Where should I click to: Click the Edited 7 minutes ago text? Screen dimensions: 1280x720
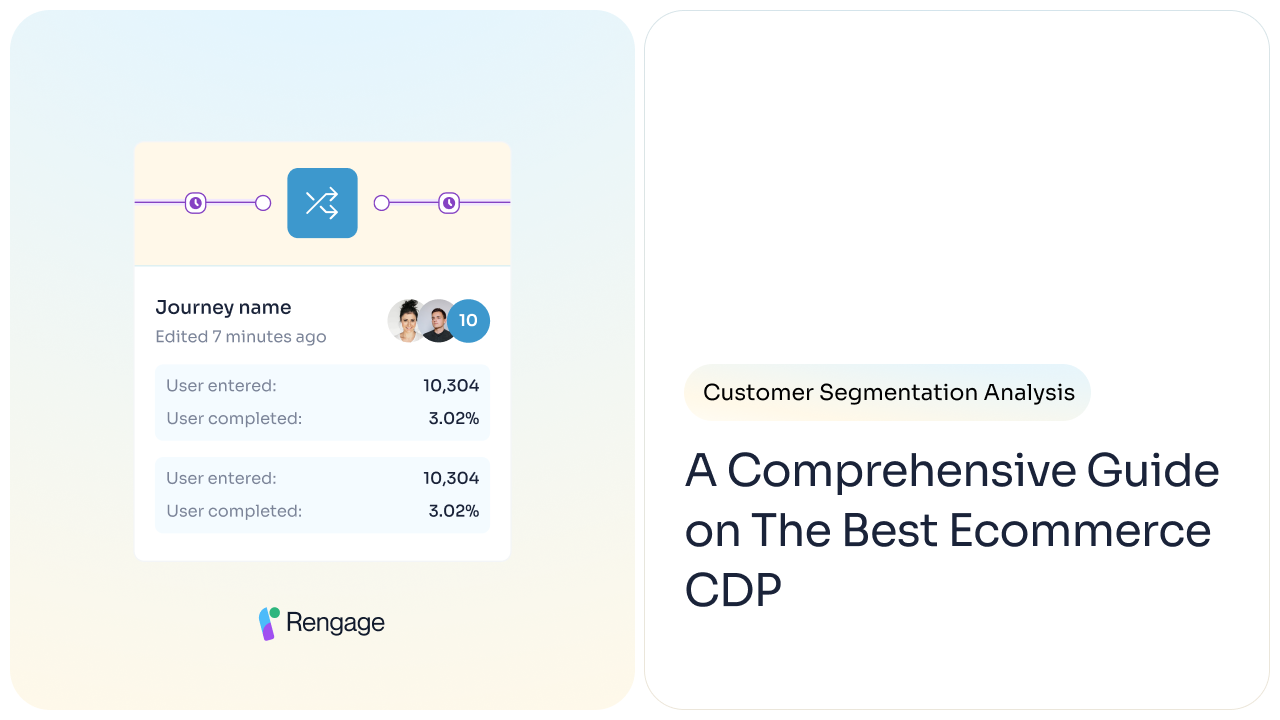pos(241,337)
